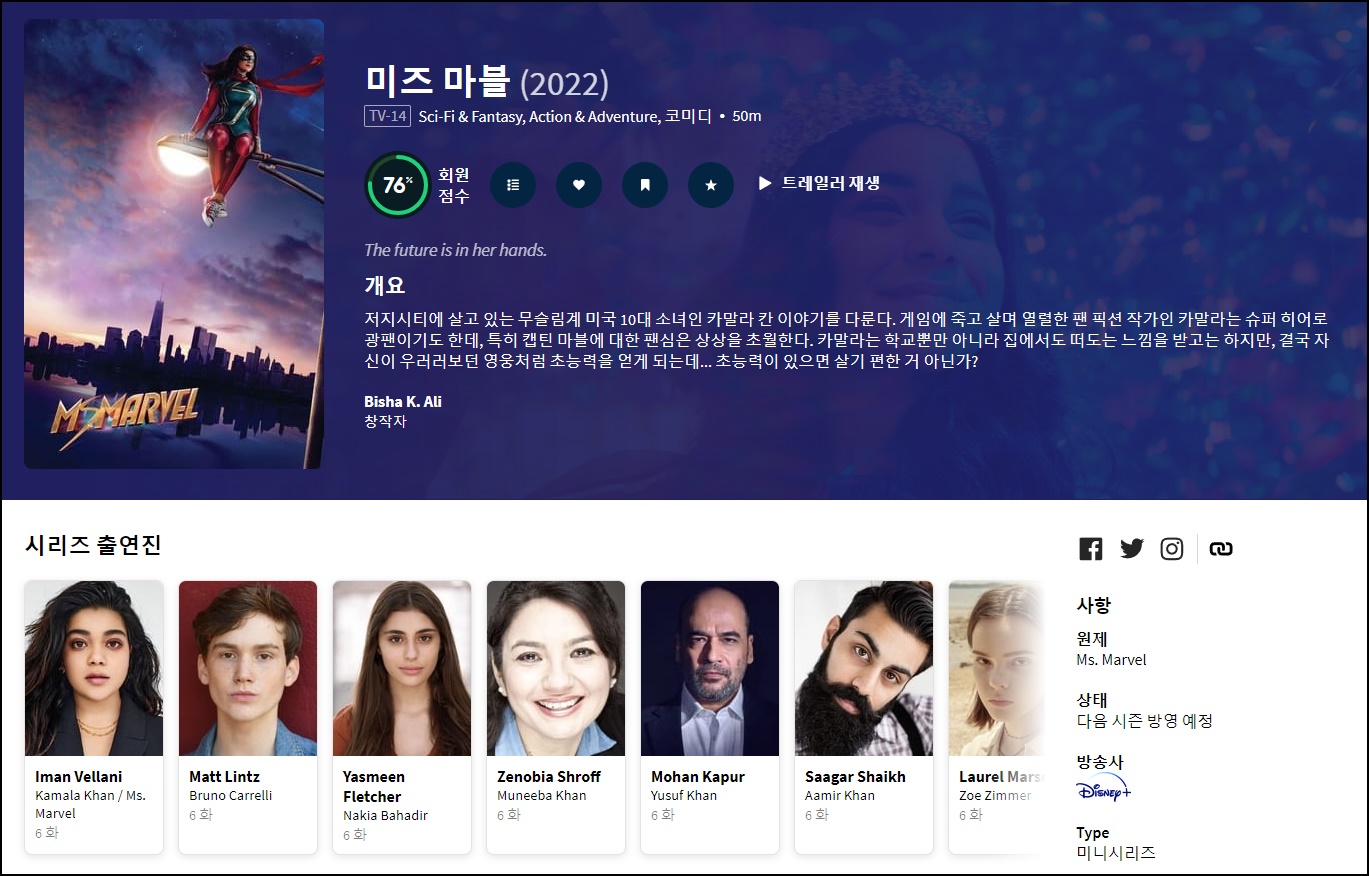1369x876 pixels.
Task: Open the Ms. Marvel poster image
Action: [x=174, y=244]
